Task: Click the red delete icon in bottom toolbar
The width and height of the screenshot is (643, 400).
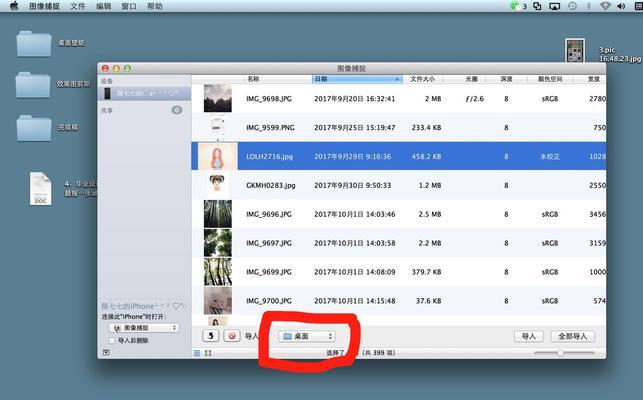Action: pyautogui.click(x=232, y=336)
